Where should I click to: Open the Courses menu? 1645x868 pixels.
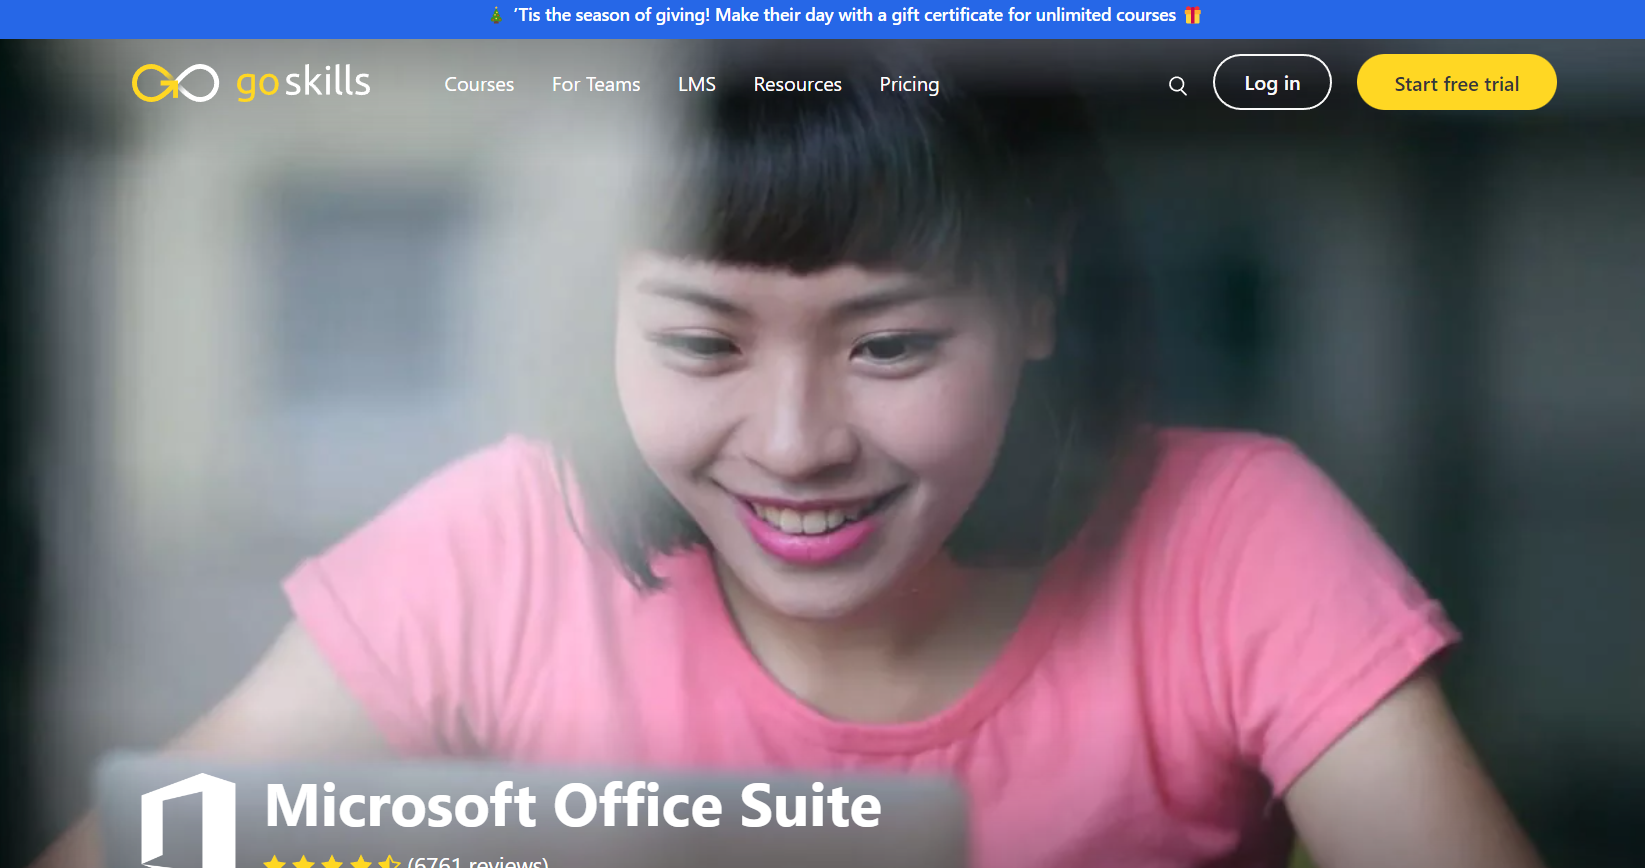point(479,85)
